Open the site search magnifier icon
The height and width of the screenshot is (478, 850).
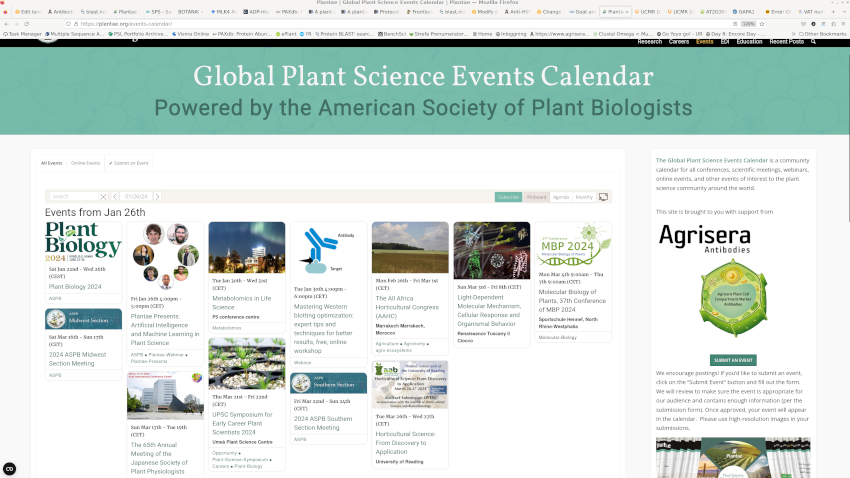coord(813,42)
